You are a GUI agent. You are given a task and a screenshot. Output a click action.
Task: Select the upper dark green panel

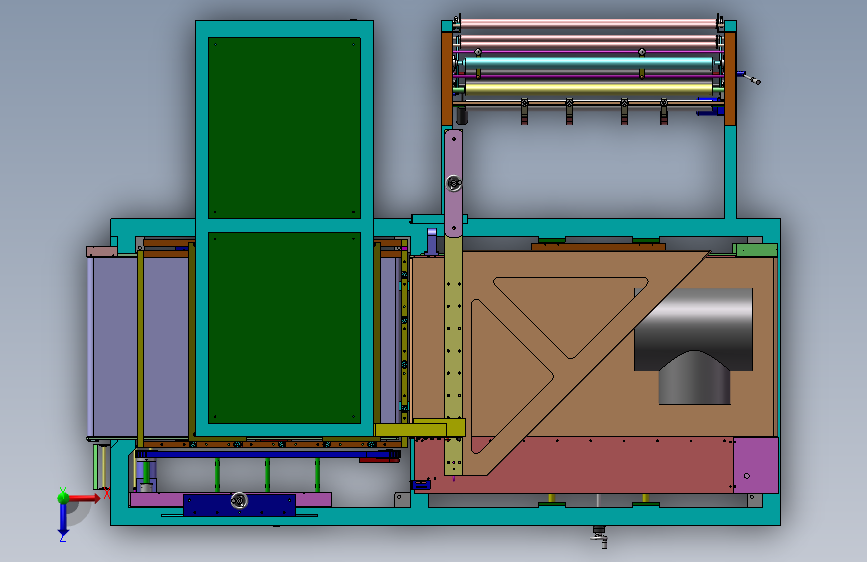point(284,128)
